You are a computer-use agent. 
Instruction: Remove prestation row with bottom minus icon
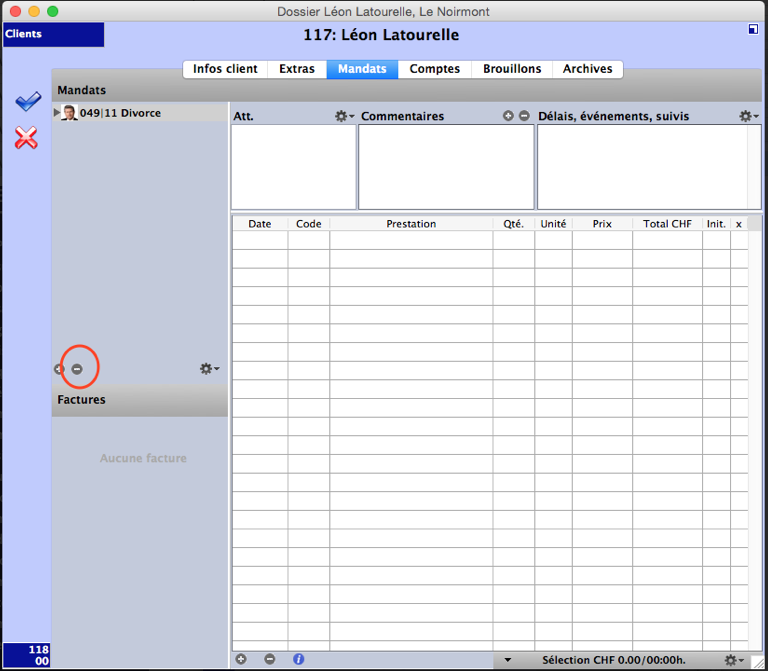click(x=269, y=659)
